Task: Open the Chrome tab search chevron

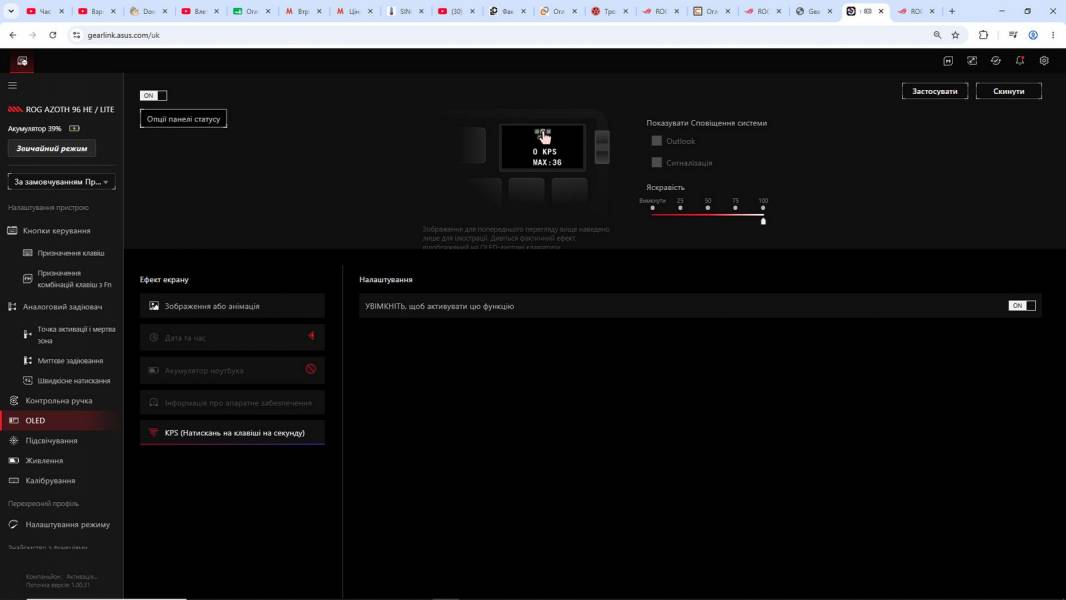Action: [10, 11]
